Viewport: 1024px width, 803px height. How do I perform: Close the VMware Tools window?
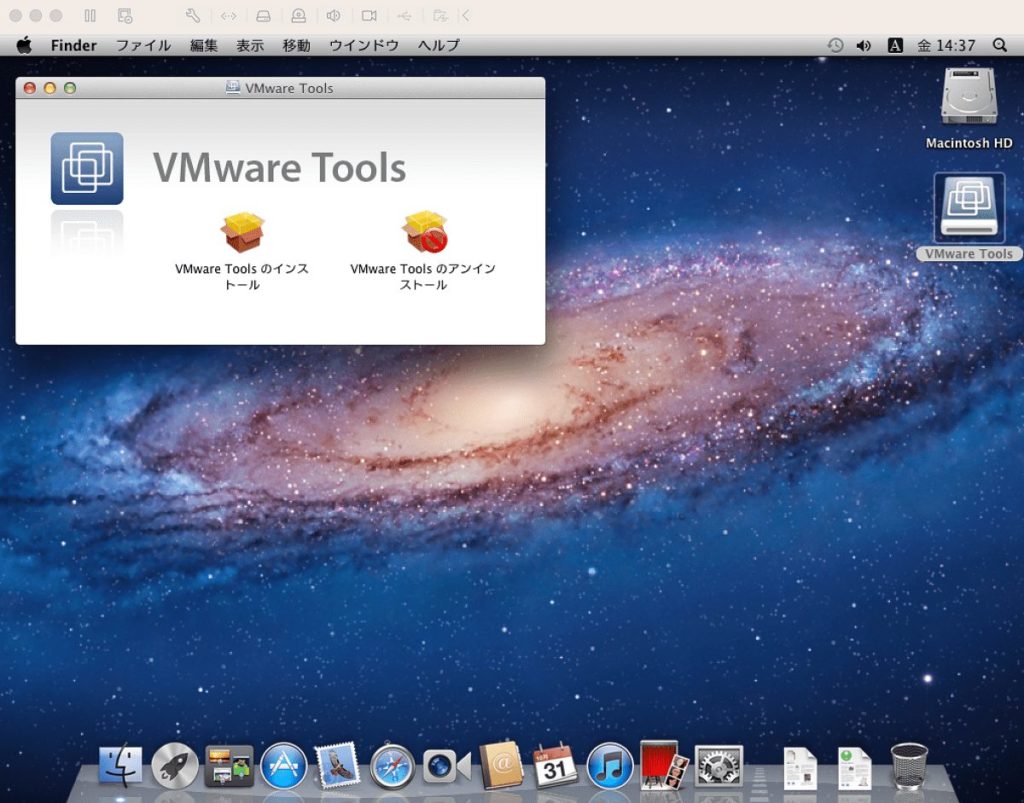point(29,87)
